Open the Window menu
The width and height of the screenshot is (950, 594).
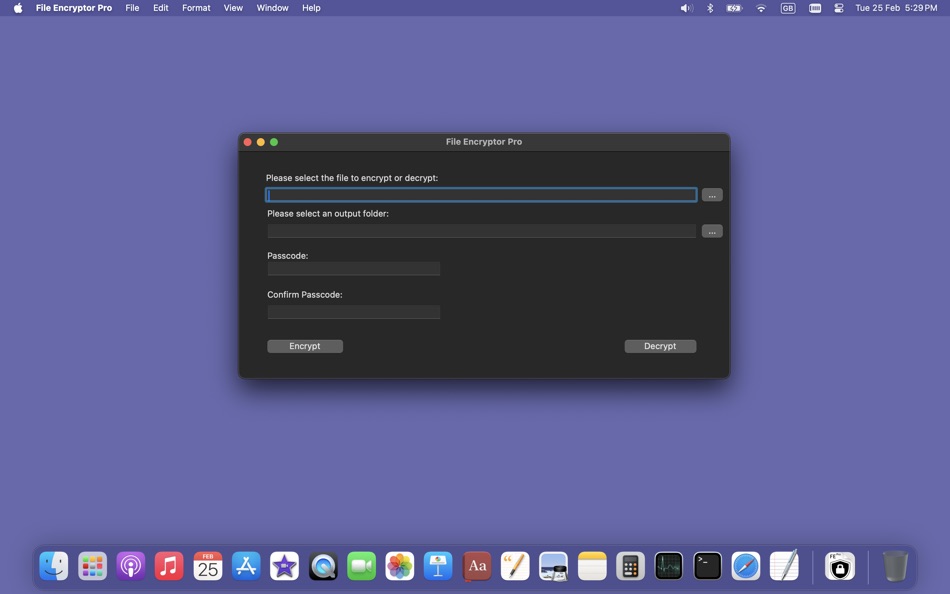pyautogui.click(x=273, y=8)
